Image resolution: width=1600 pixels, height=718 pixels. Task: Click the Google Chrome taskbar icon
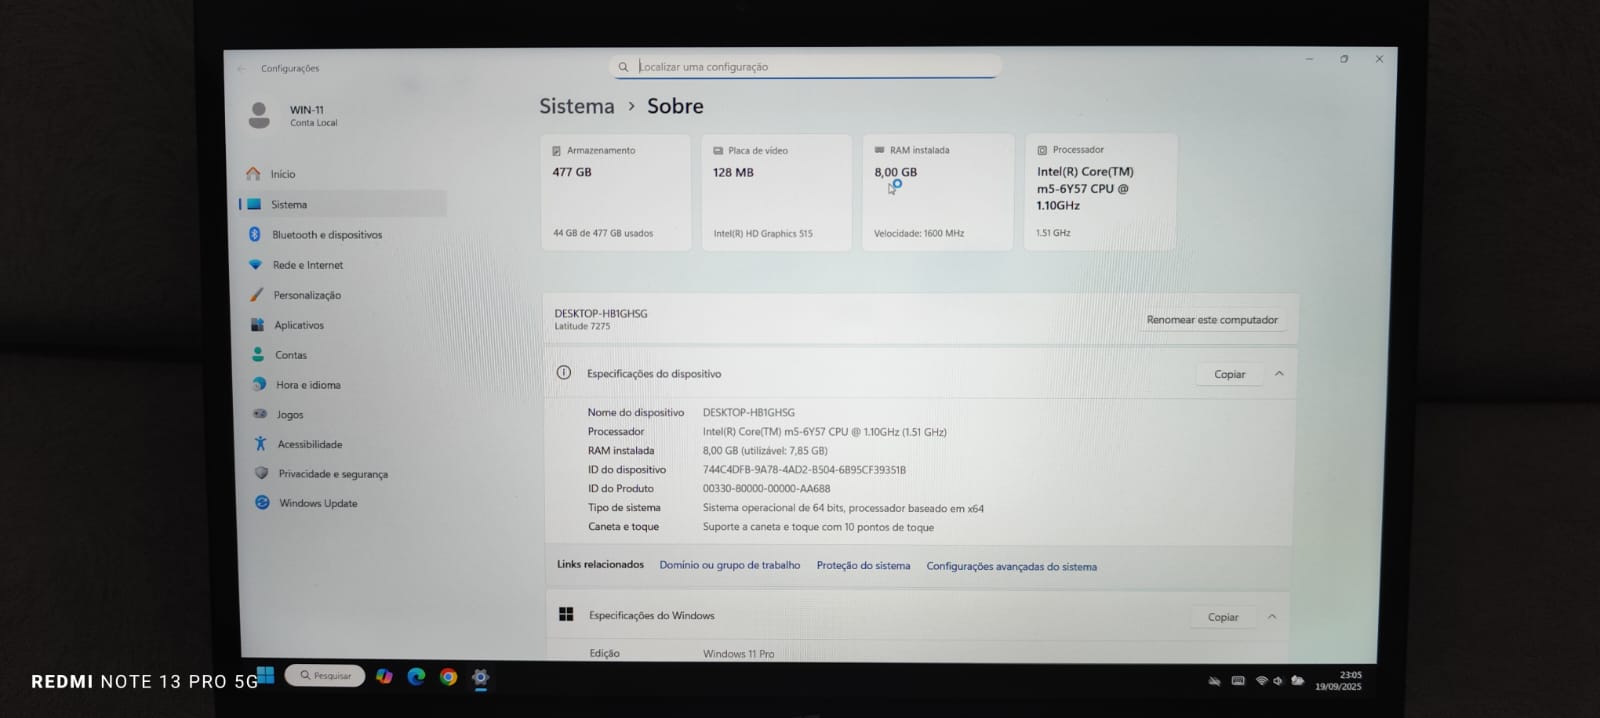point(449,677)
